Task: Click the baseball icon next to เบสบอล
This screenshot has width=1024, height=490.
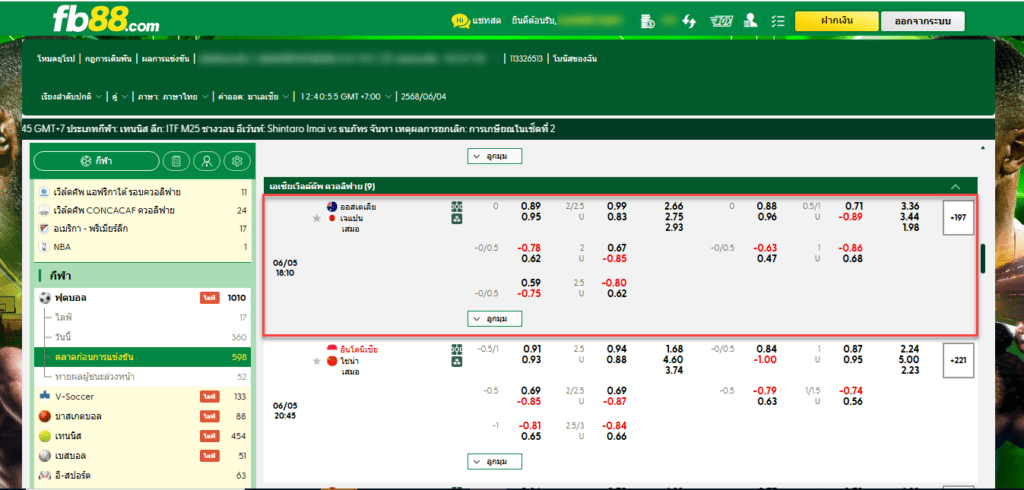Action: click(x=44, y=455)
